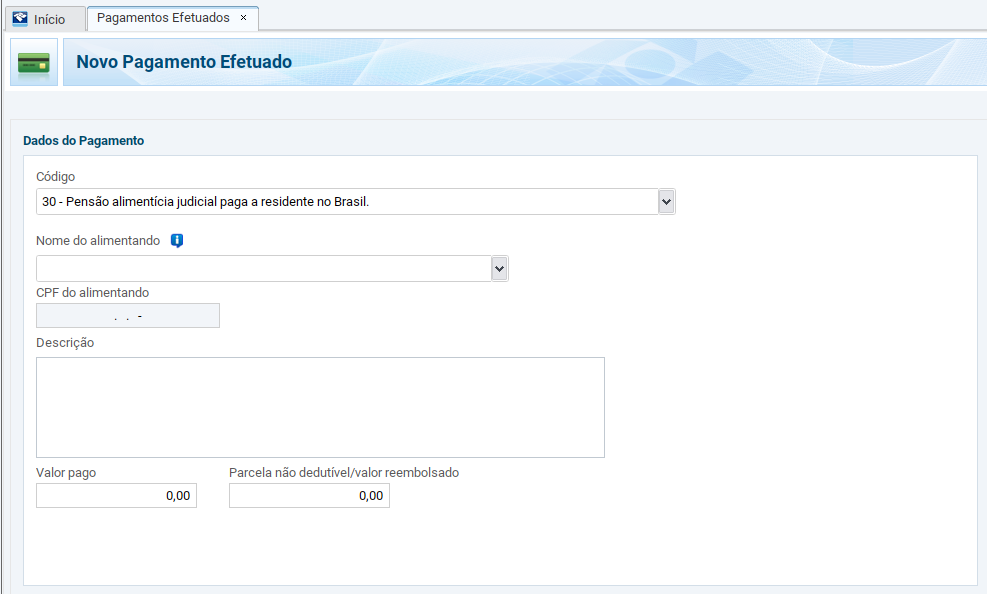Click the Descrição label
This screenshot has height=594, width=987.
pos(65,343)
